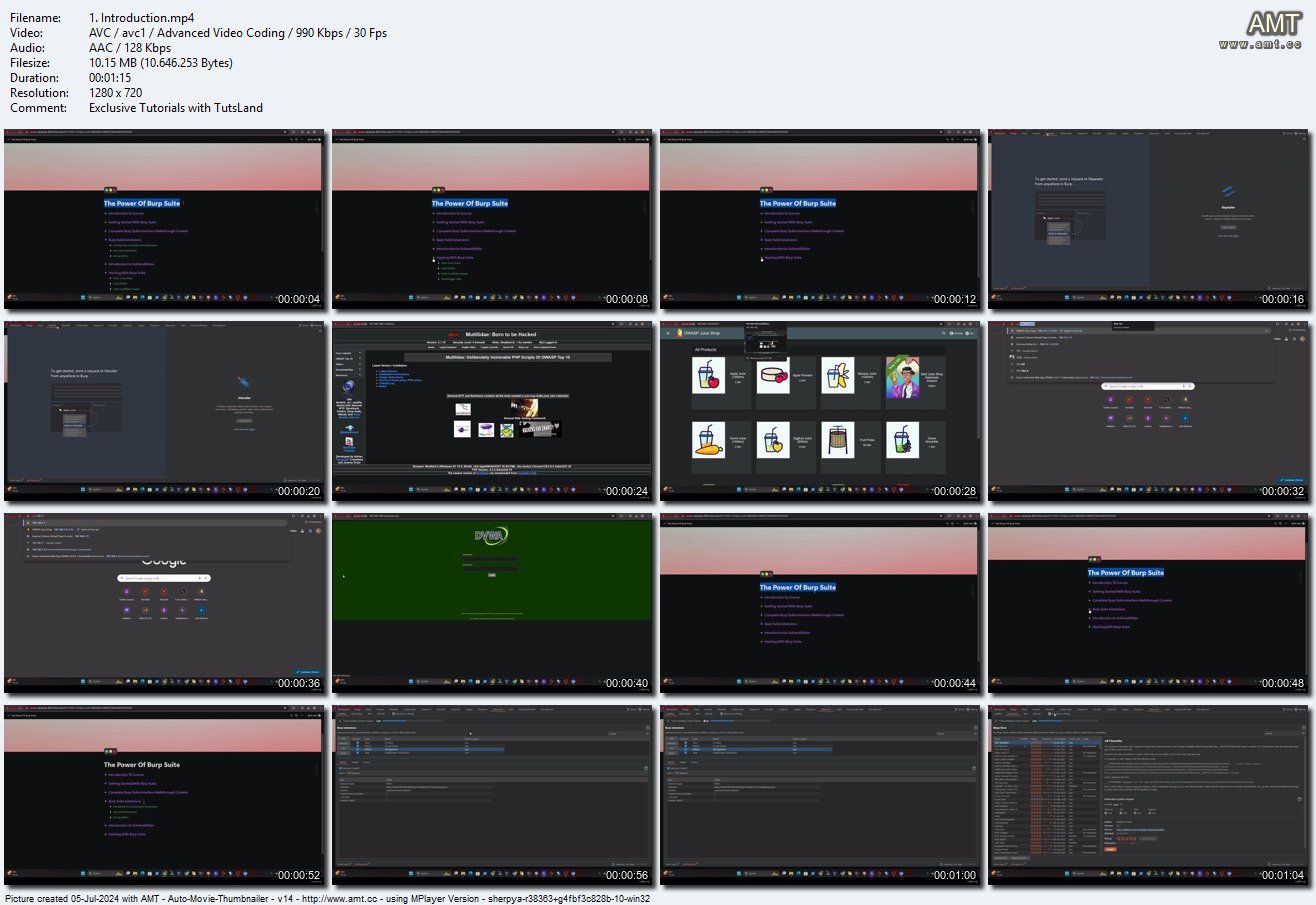Open the Intruder frame stamped 00:00:20

pyautogui.click(x=164, y=409)
